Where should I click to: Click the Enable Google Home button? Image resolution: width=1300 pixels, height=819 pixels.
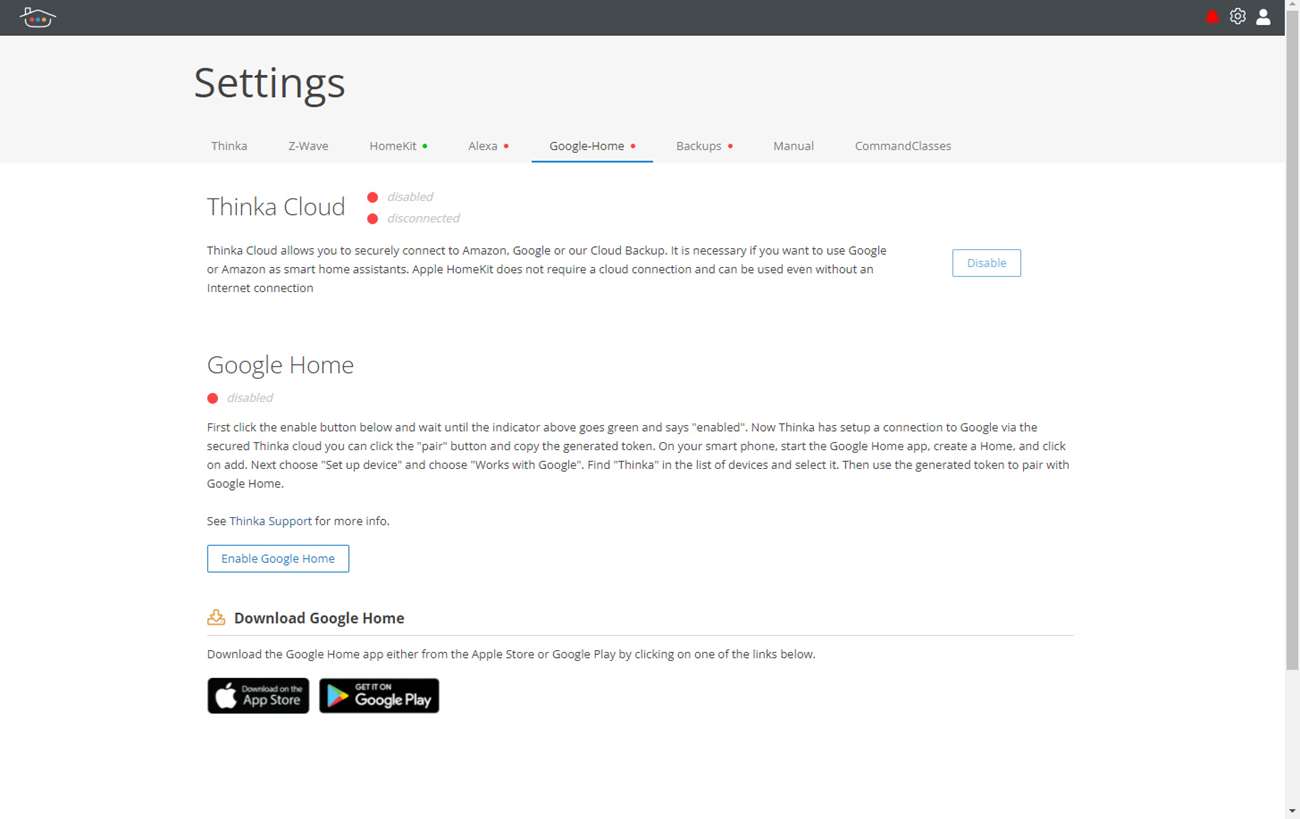point(278,559)
